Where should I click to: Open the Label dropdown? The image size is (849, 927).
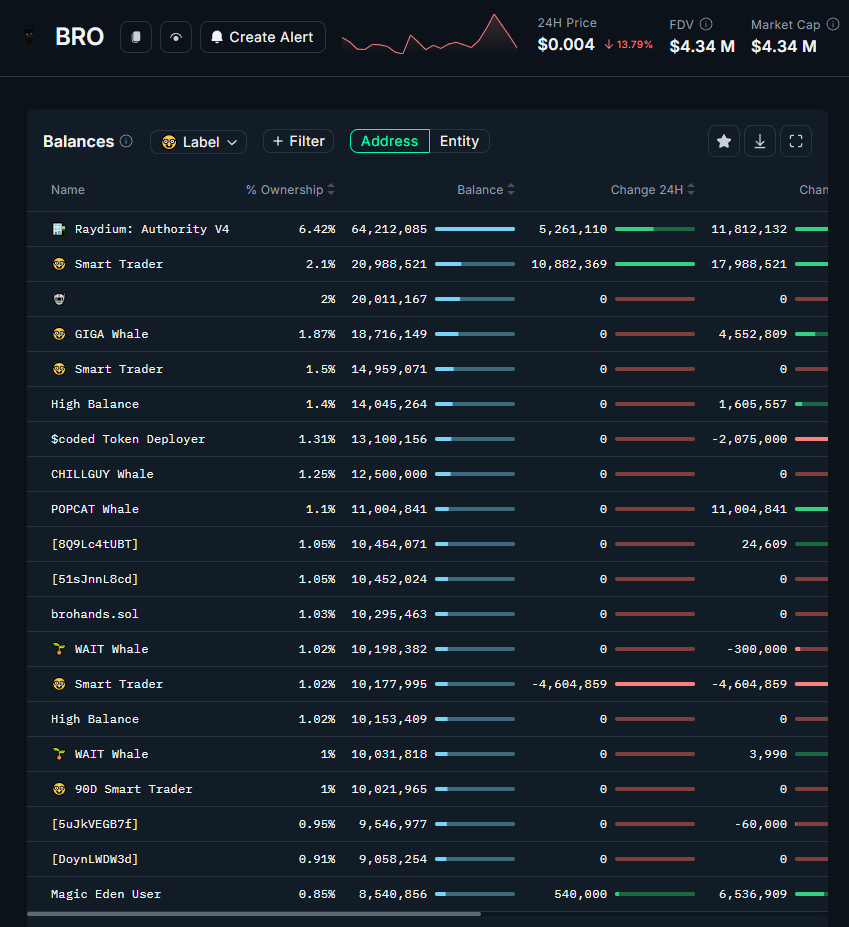199,142
